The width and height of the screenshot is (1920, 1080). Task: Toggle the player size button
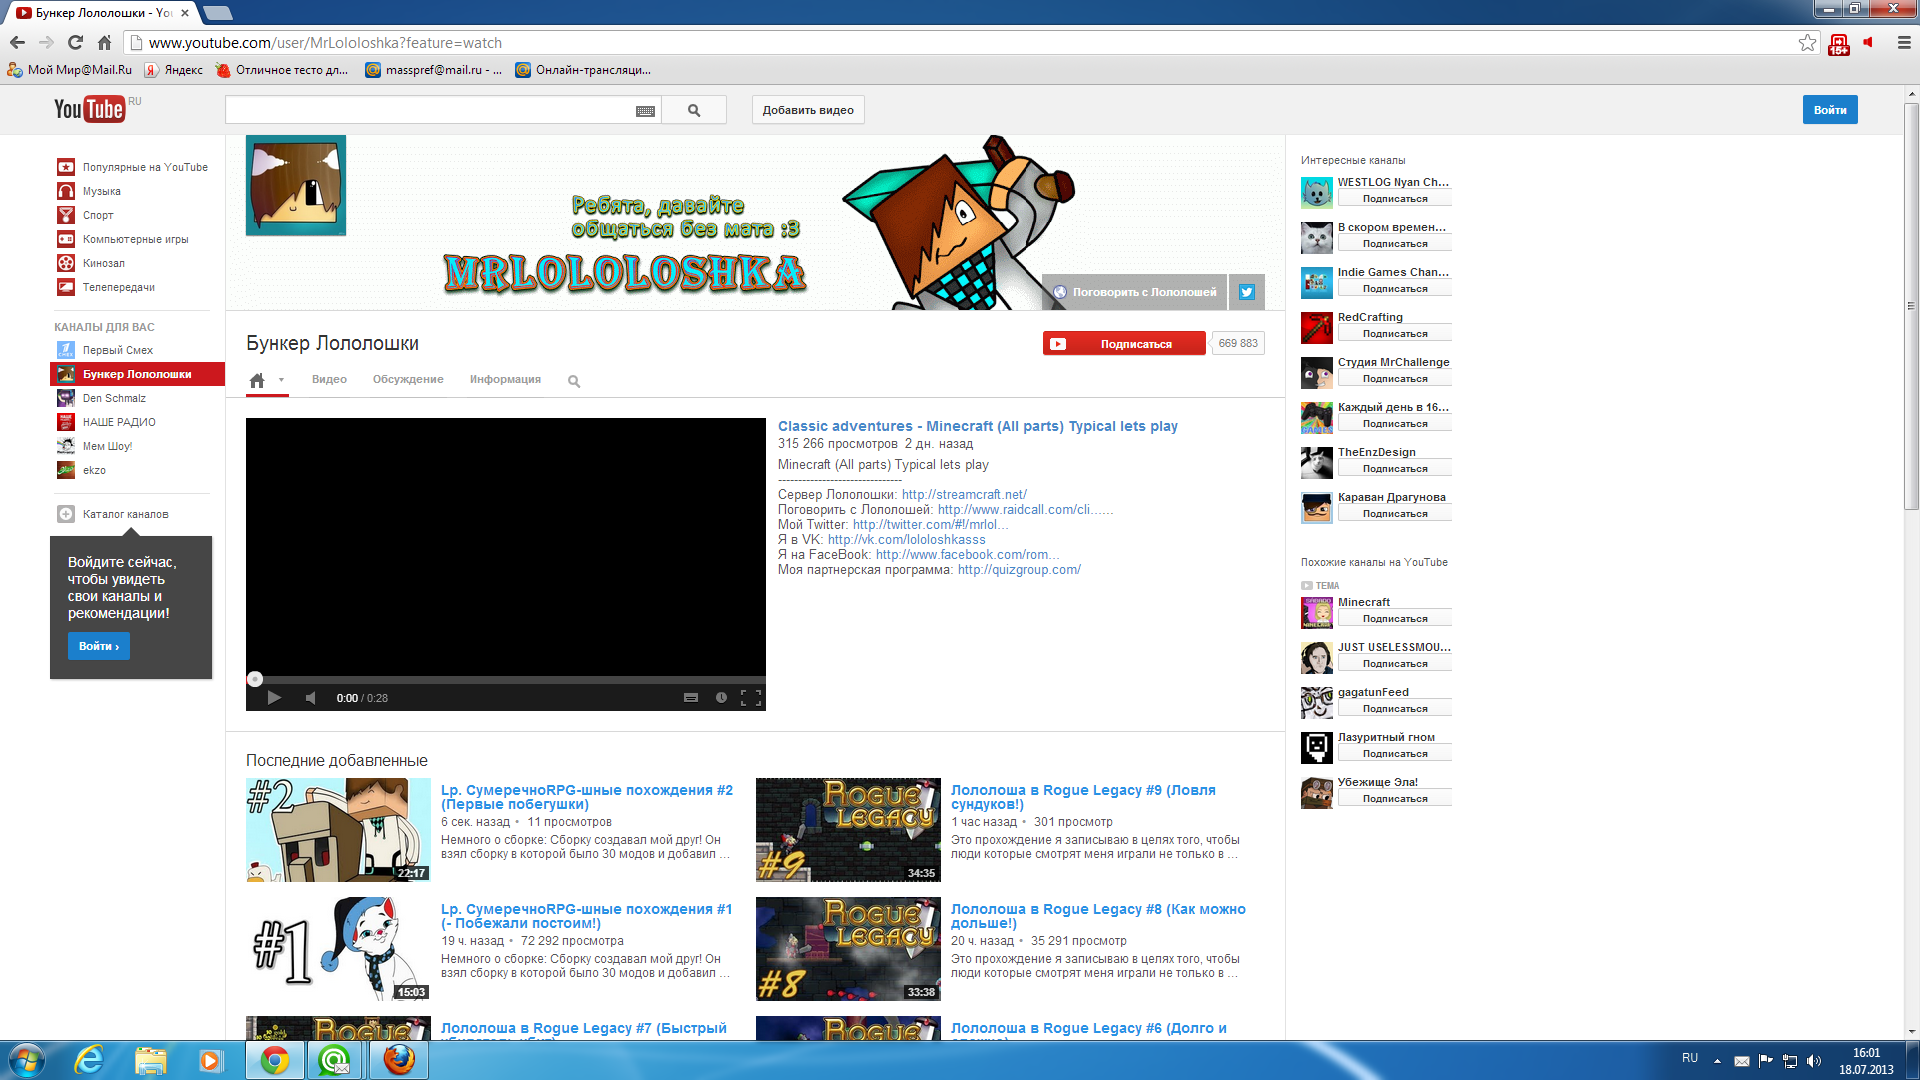[x=690, y=698]
